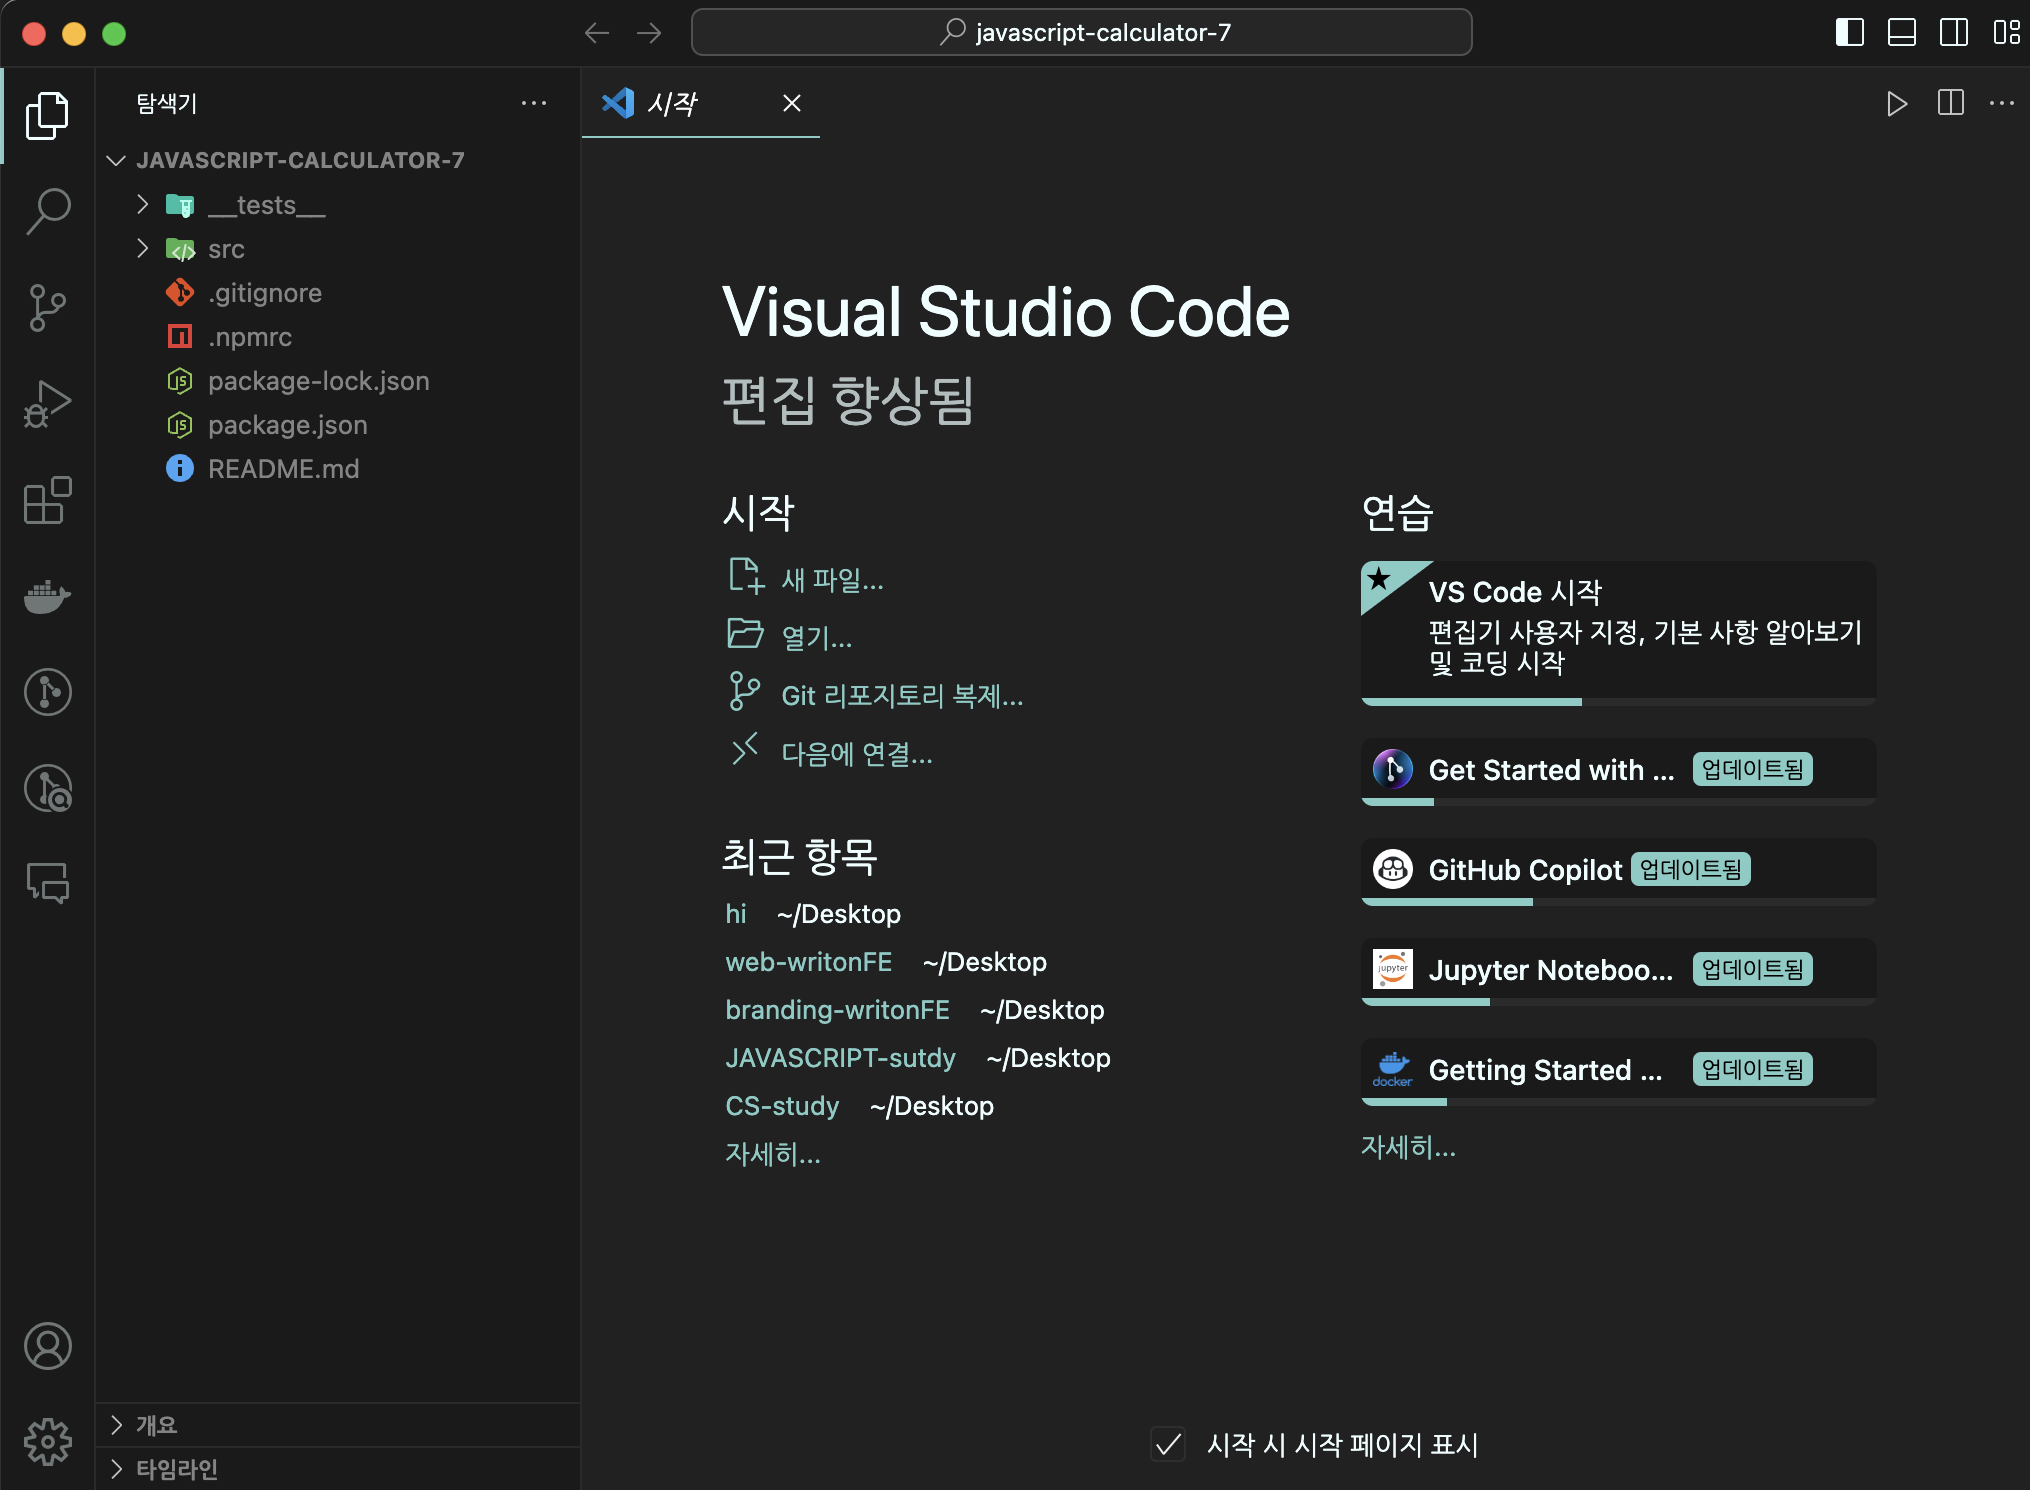Open the chat comments view icon

click(47, 883)
